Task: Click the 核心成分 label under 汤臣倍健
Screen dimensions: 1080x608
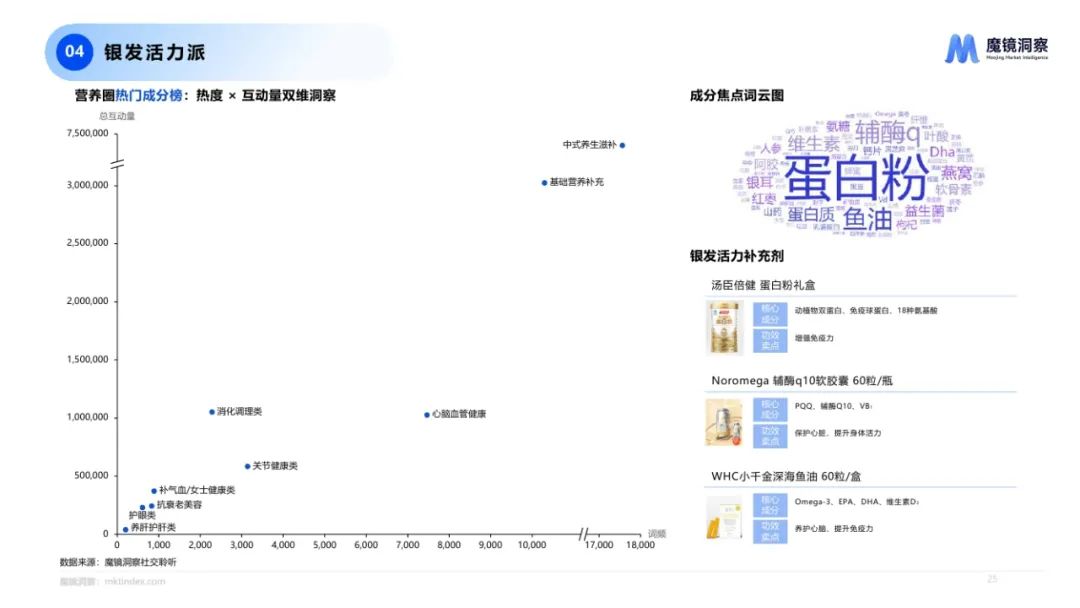Action: point(770,314)
